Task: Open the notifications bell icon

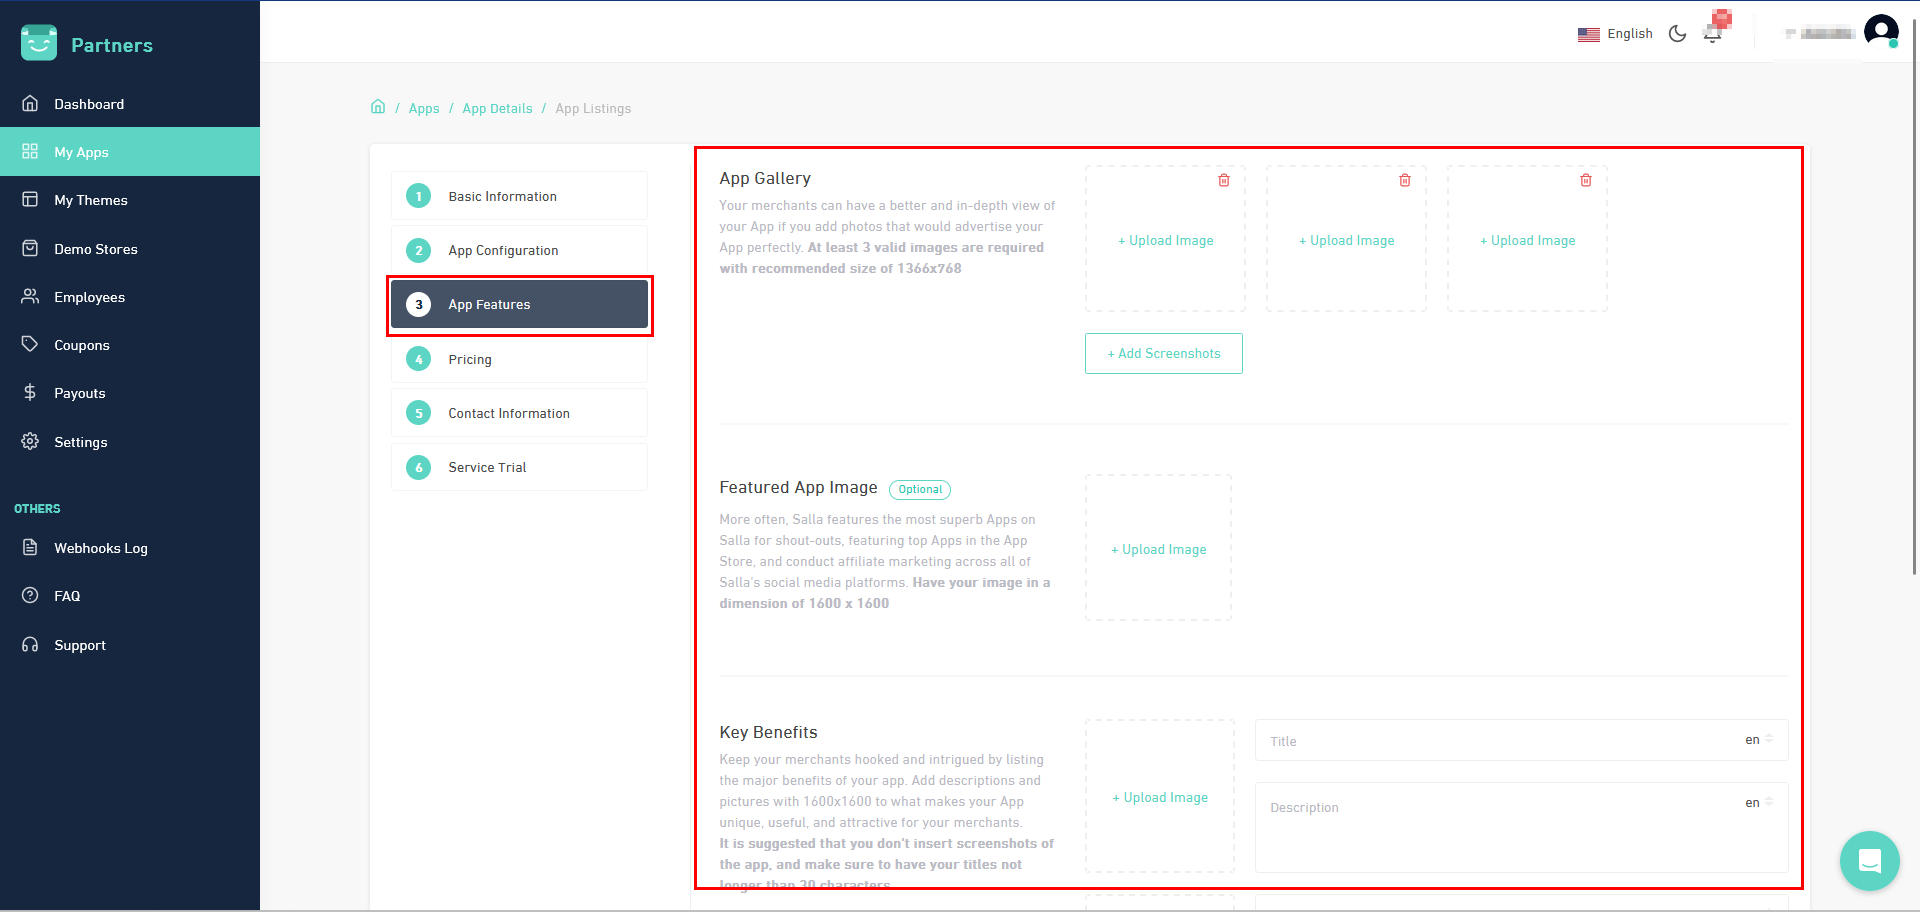Action: pyautogui.click(x=1712, y=31)
